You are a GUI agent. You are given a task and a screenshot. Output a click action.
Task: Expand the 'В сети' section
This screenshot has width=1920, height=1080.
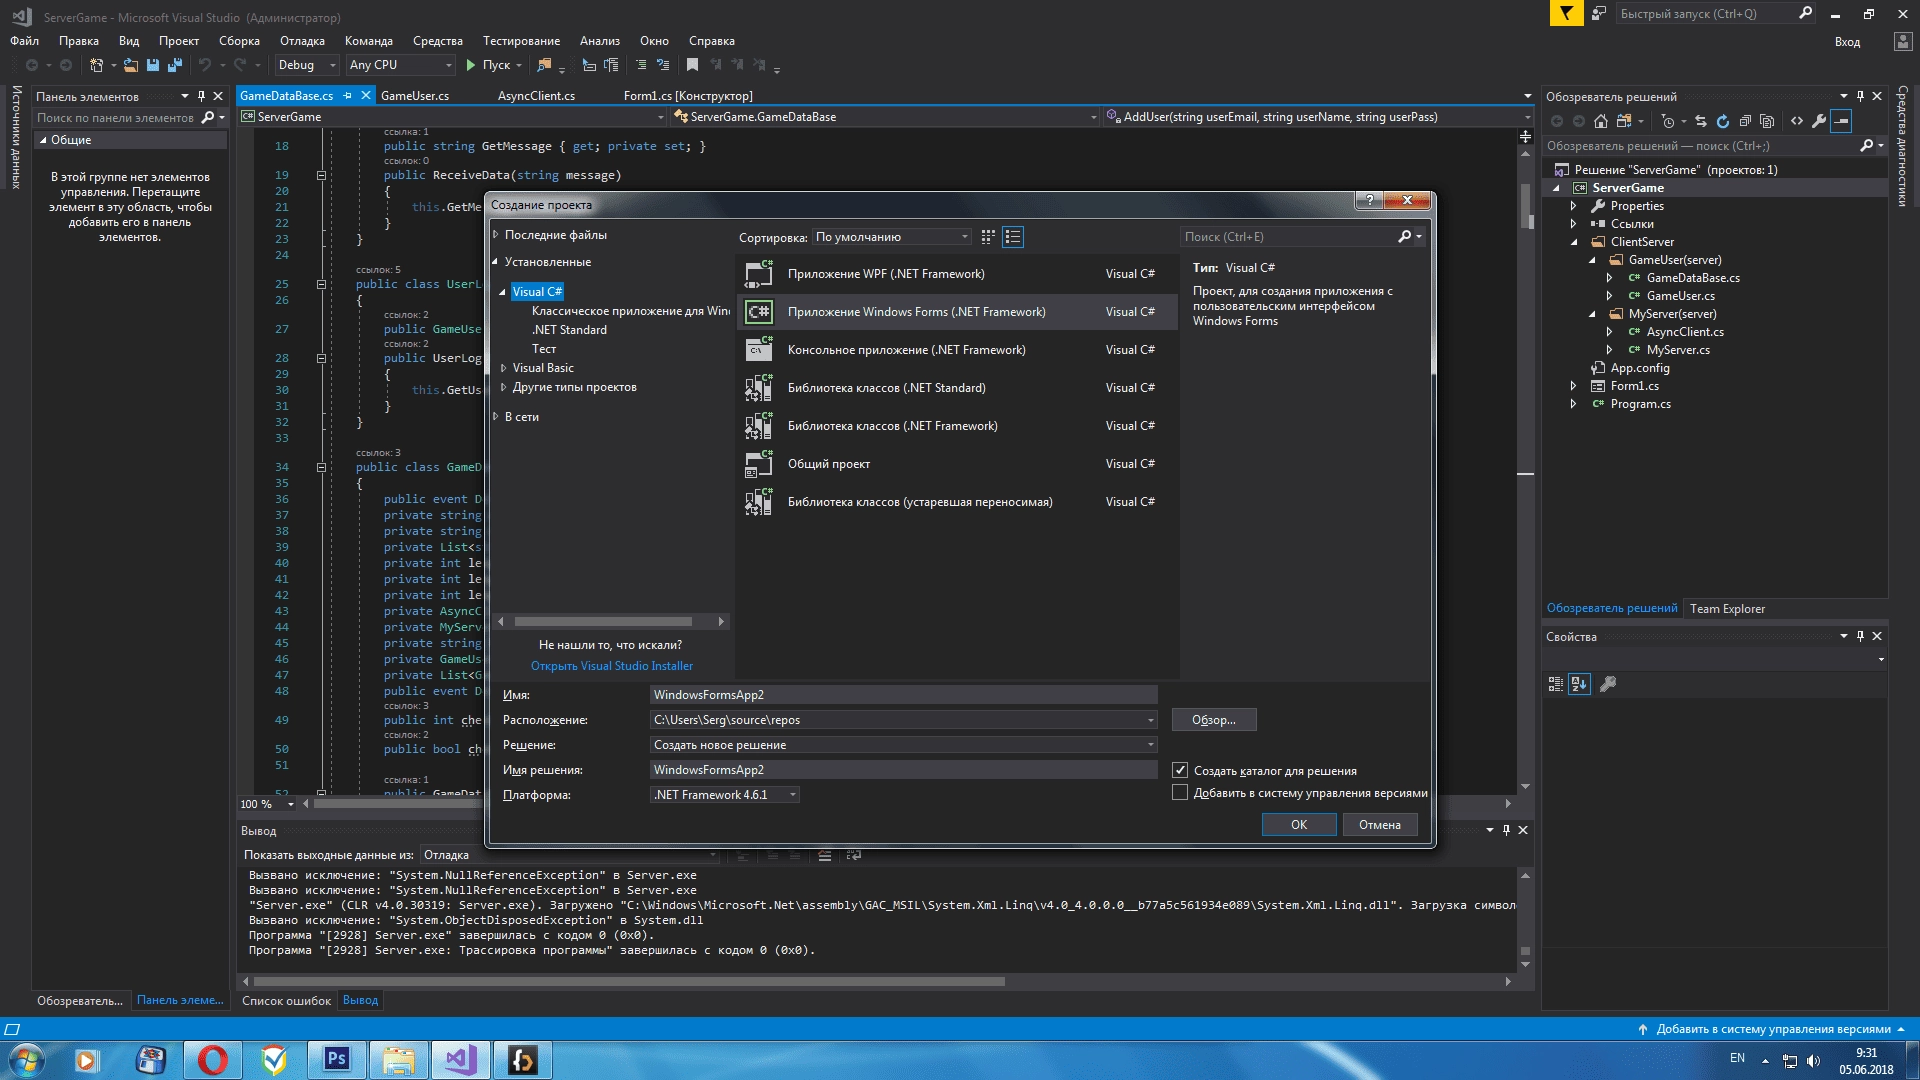[x=496, y=417]
